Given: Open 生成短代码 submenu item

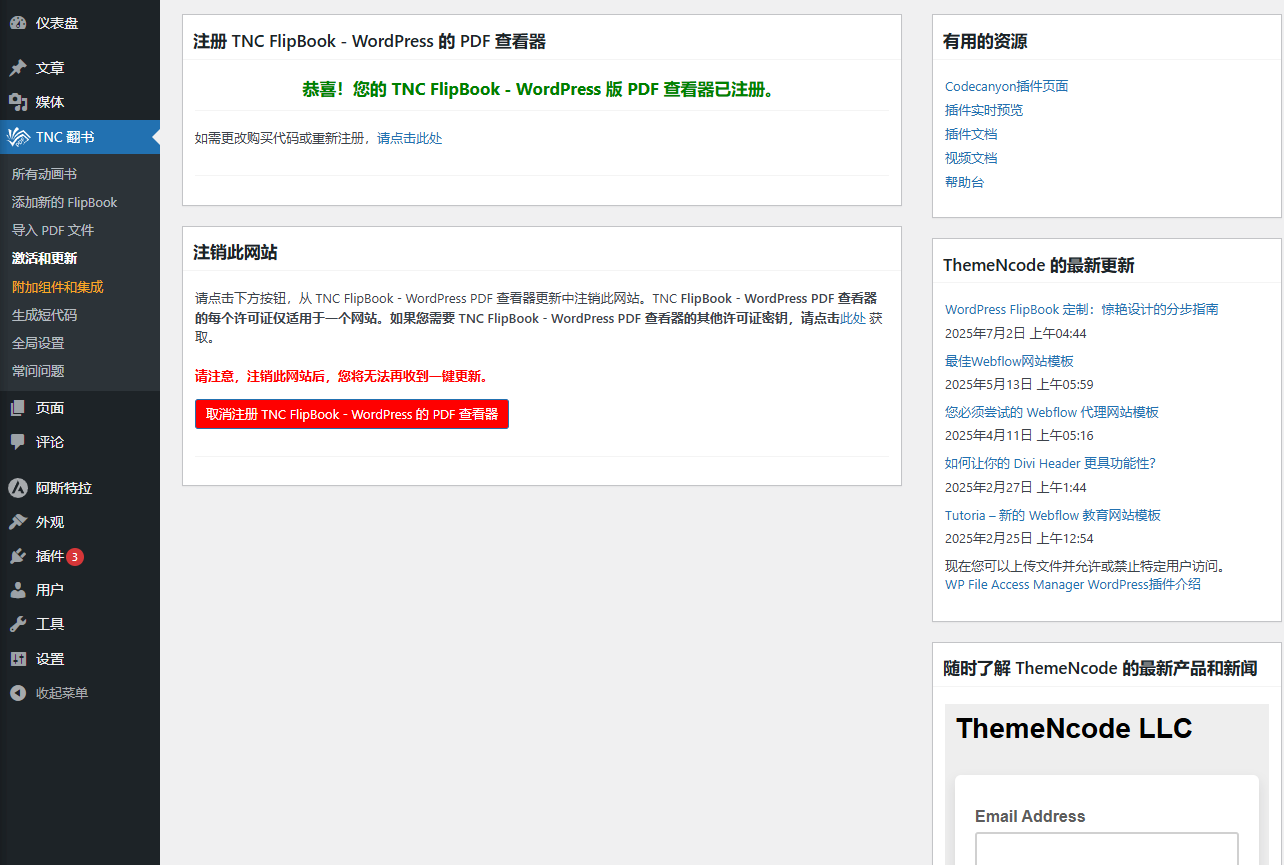Looking at the screenshot, I should [x=44, y=315].
